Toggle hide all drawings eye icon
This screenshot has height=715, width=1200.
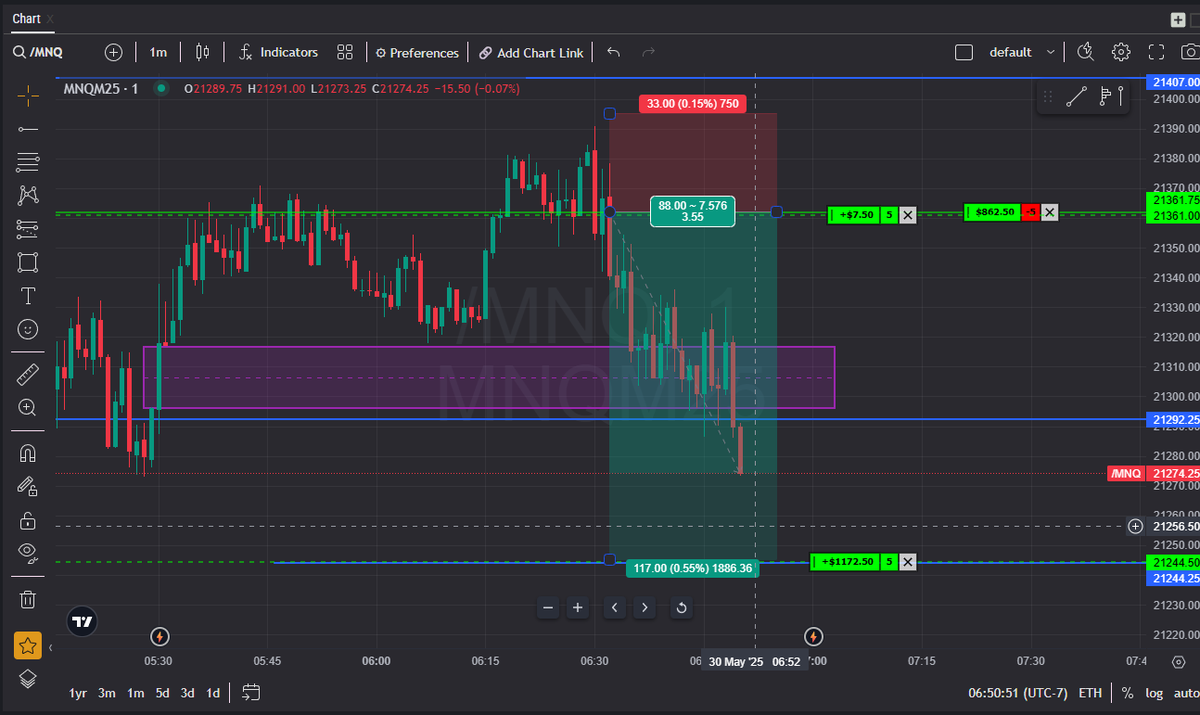[x=28, y=552]
